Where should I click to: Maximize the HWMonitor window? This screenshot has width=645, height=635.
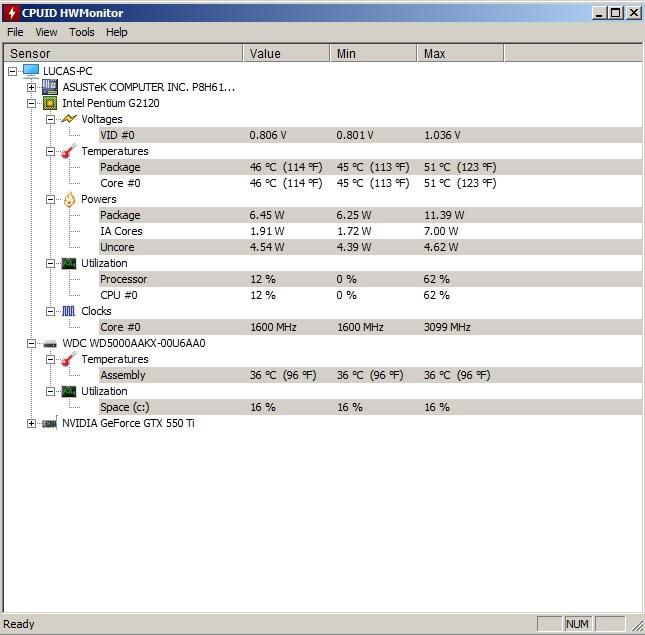click(616, 13)
